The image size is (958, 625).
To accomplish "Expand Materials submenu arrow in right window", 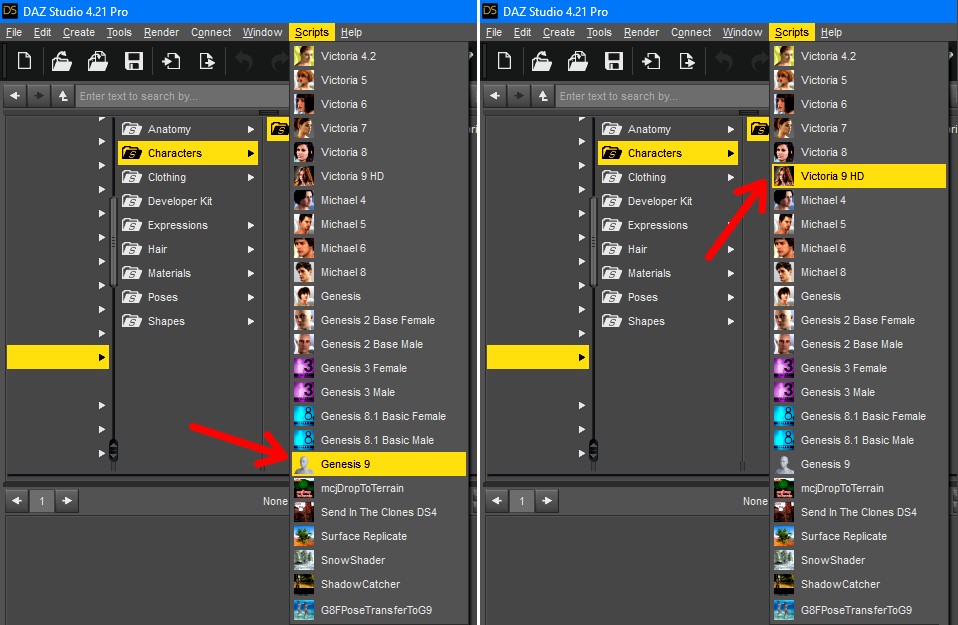I will (731, 273).
